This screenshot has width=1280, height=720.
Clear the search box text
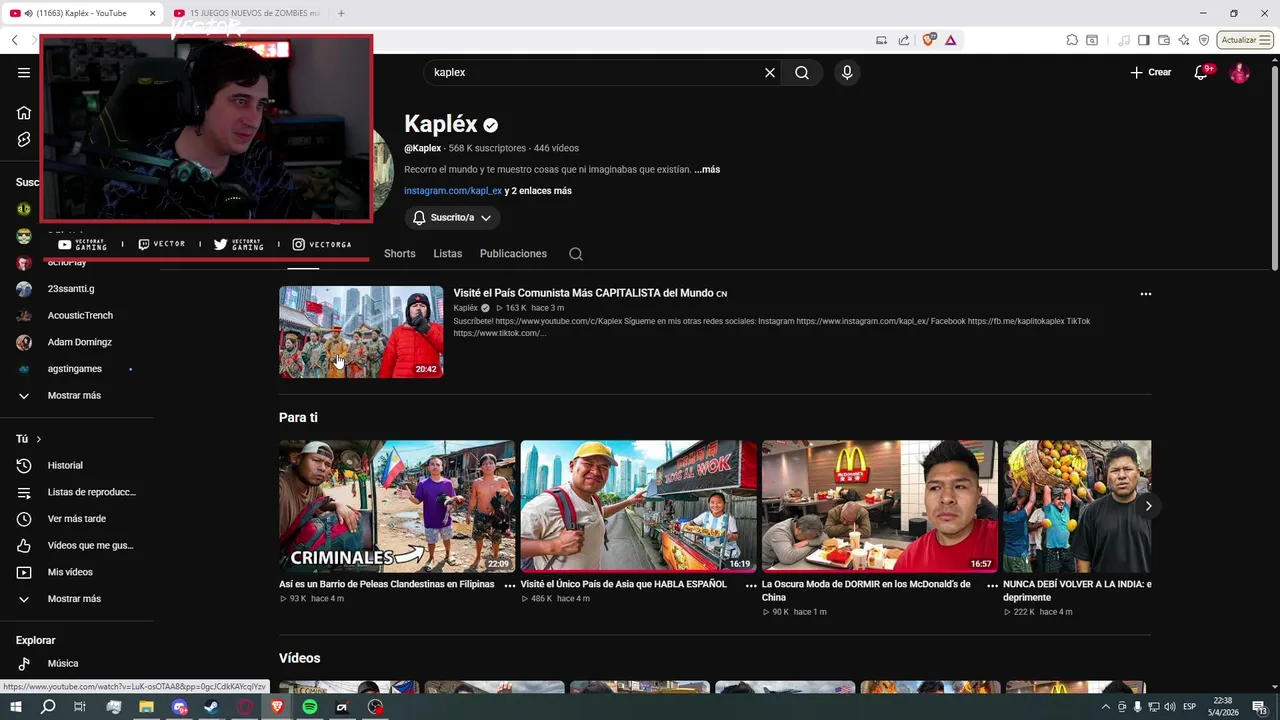[770, 72]
